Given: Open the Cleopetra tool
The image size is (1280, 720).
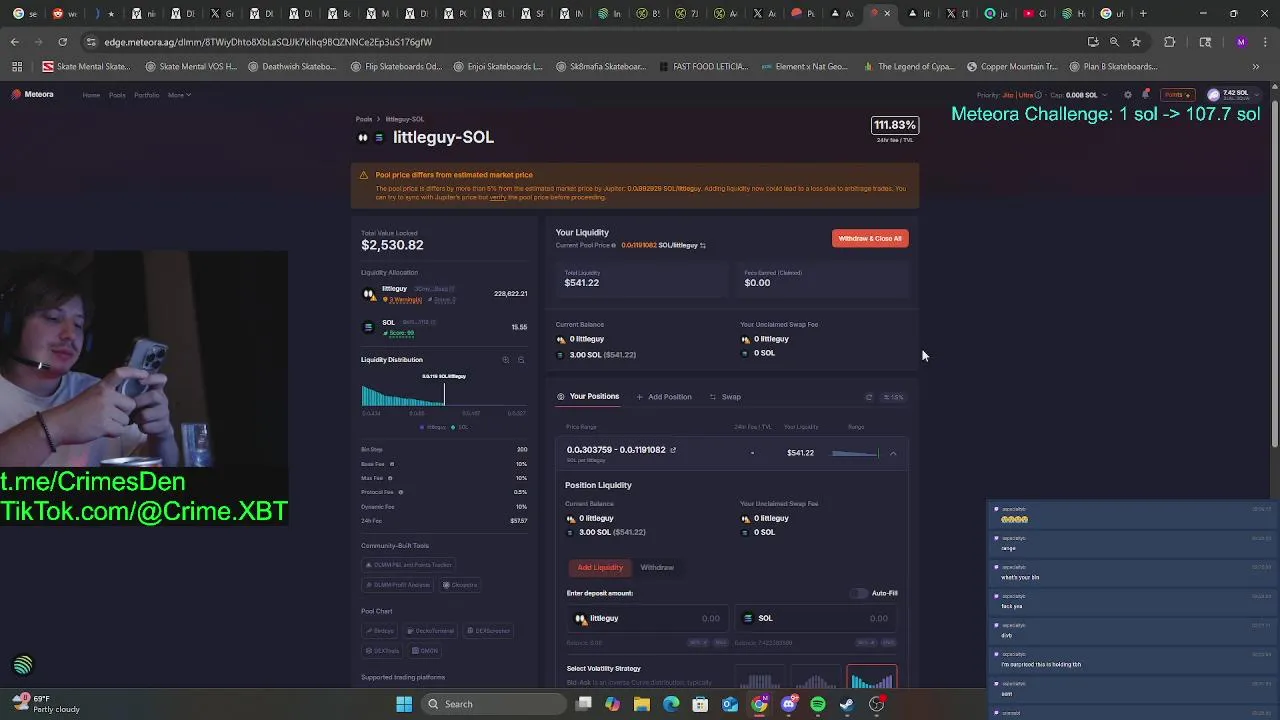Looking at the screenshot, I should tap(461, 585).
